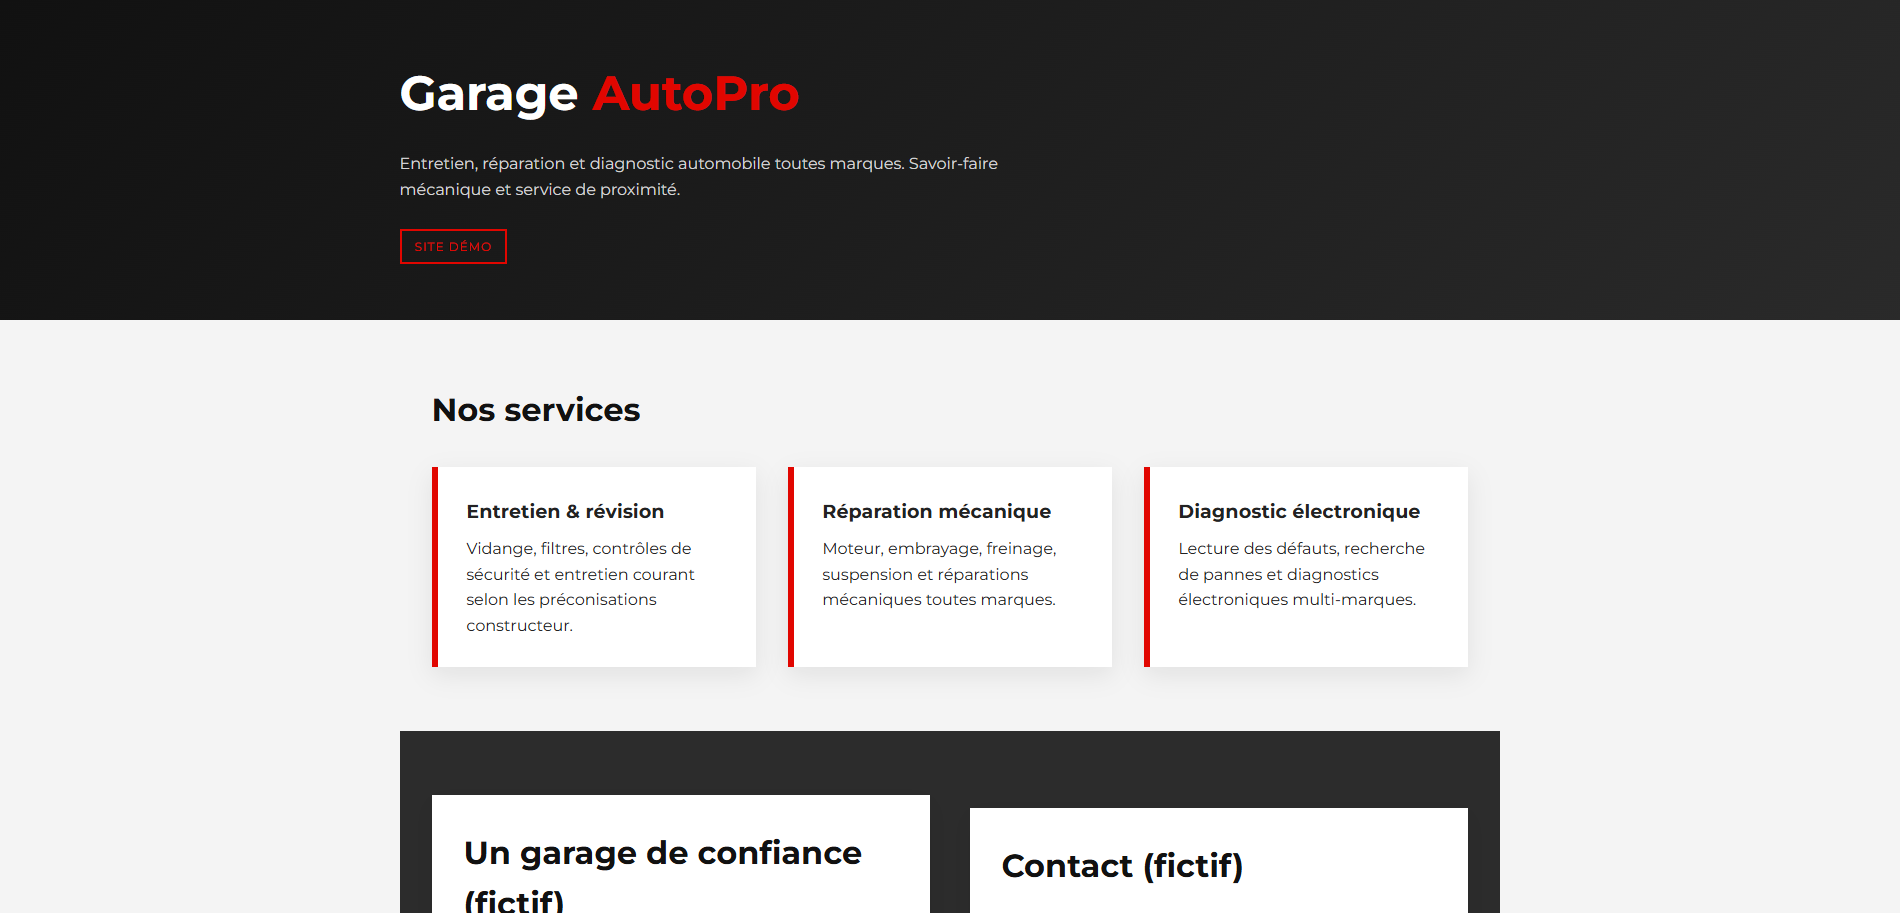Click the word constructeur in Entretien card
The width and height of the screenshot is (1900, 913).
point(519,626)
